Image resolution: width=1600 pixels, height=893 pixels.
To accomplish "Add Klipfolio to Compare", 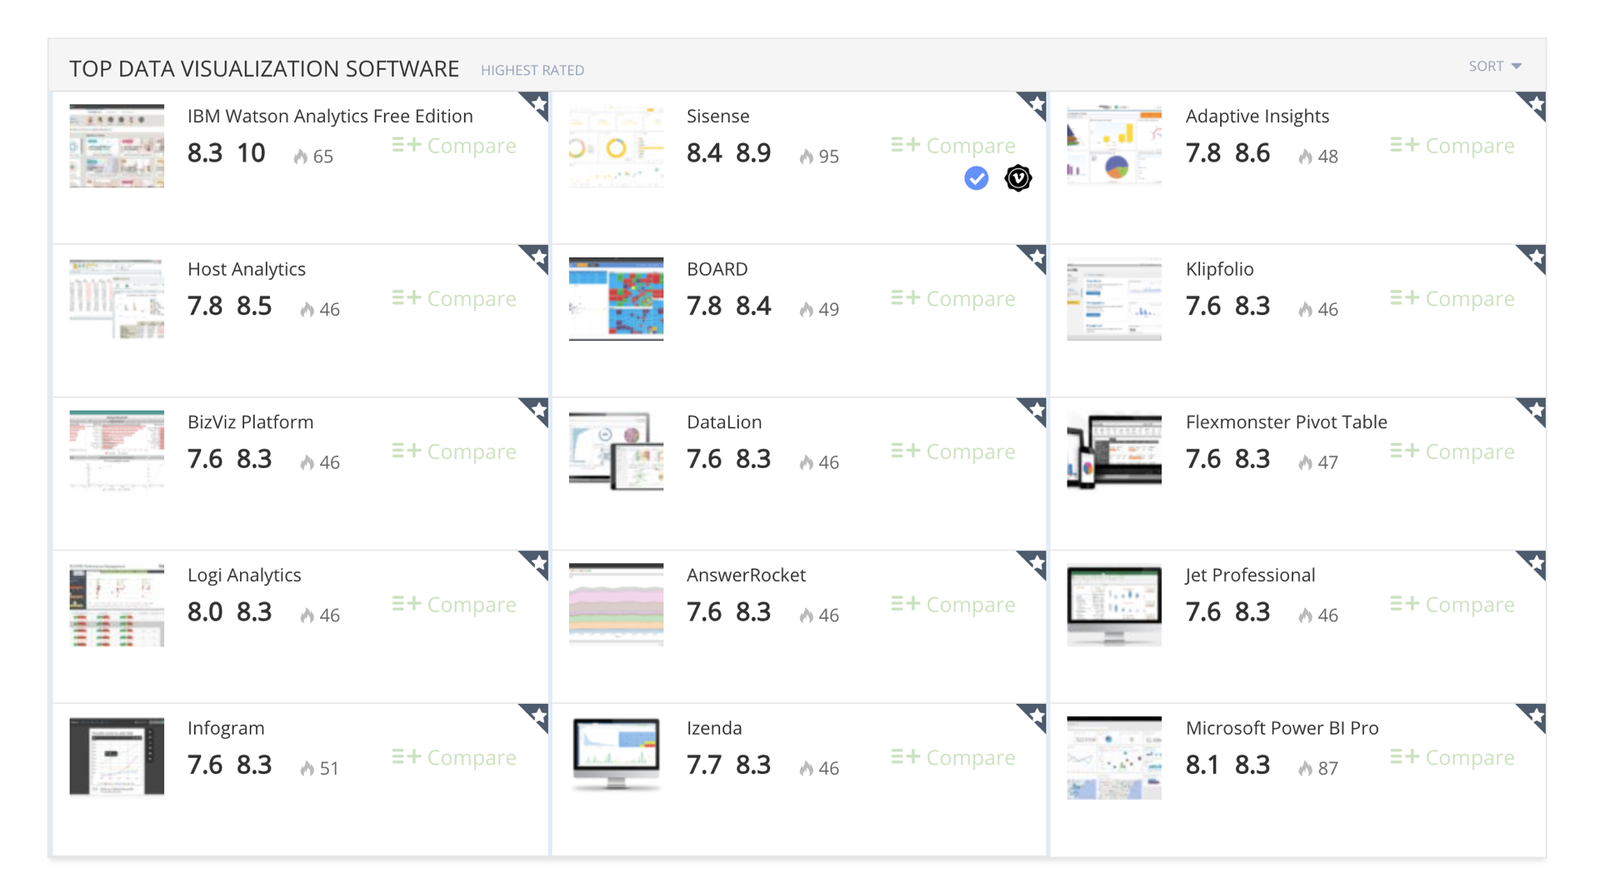I will click(x=1452, y=299).
